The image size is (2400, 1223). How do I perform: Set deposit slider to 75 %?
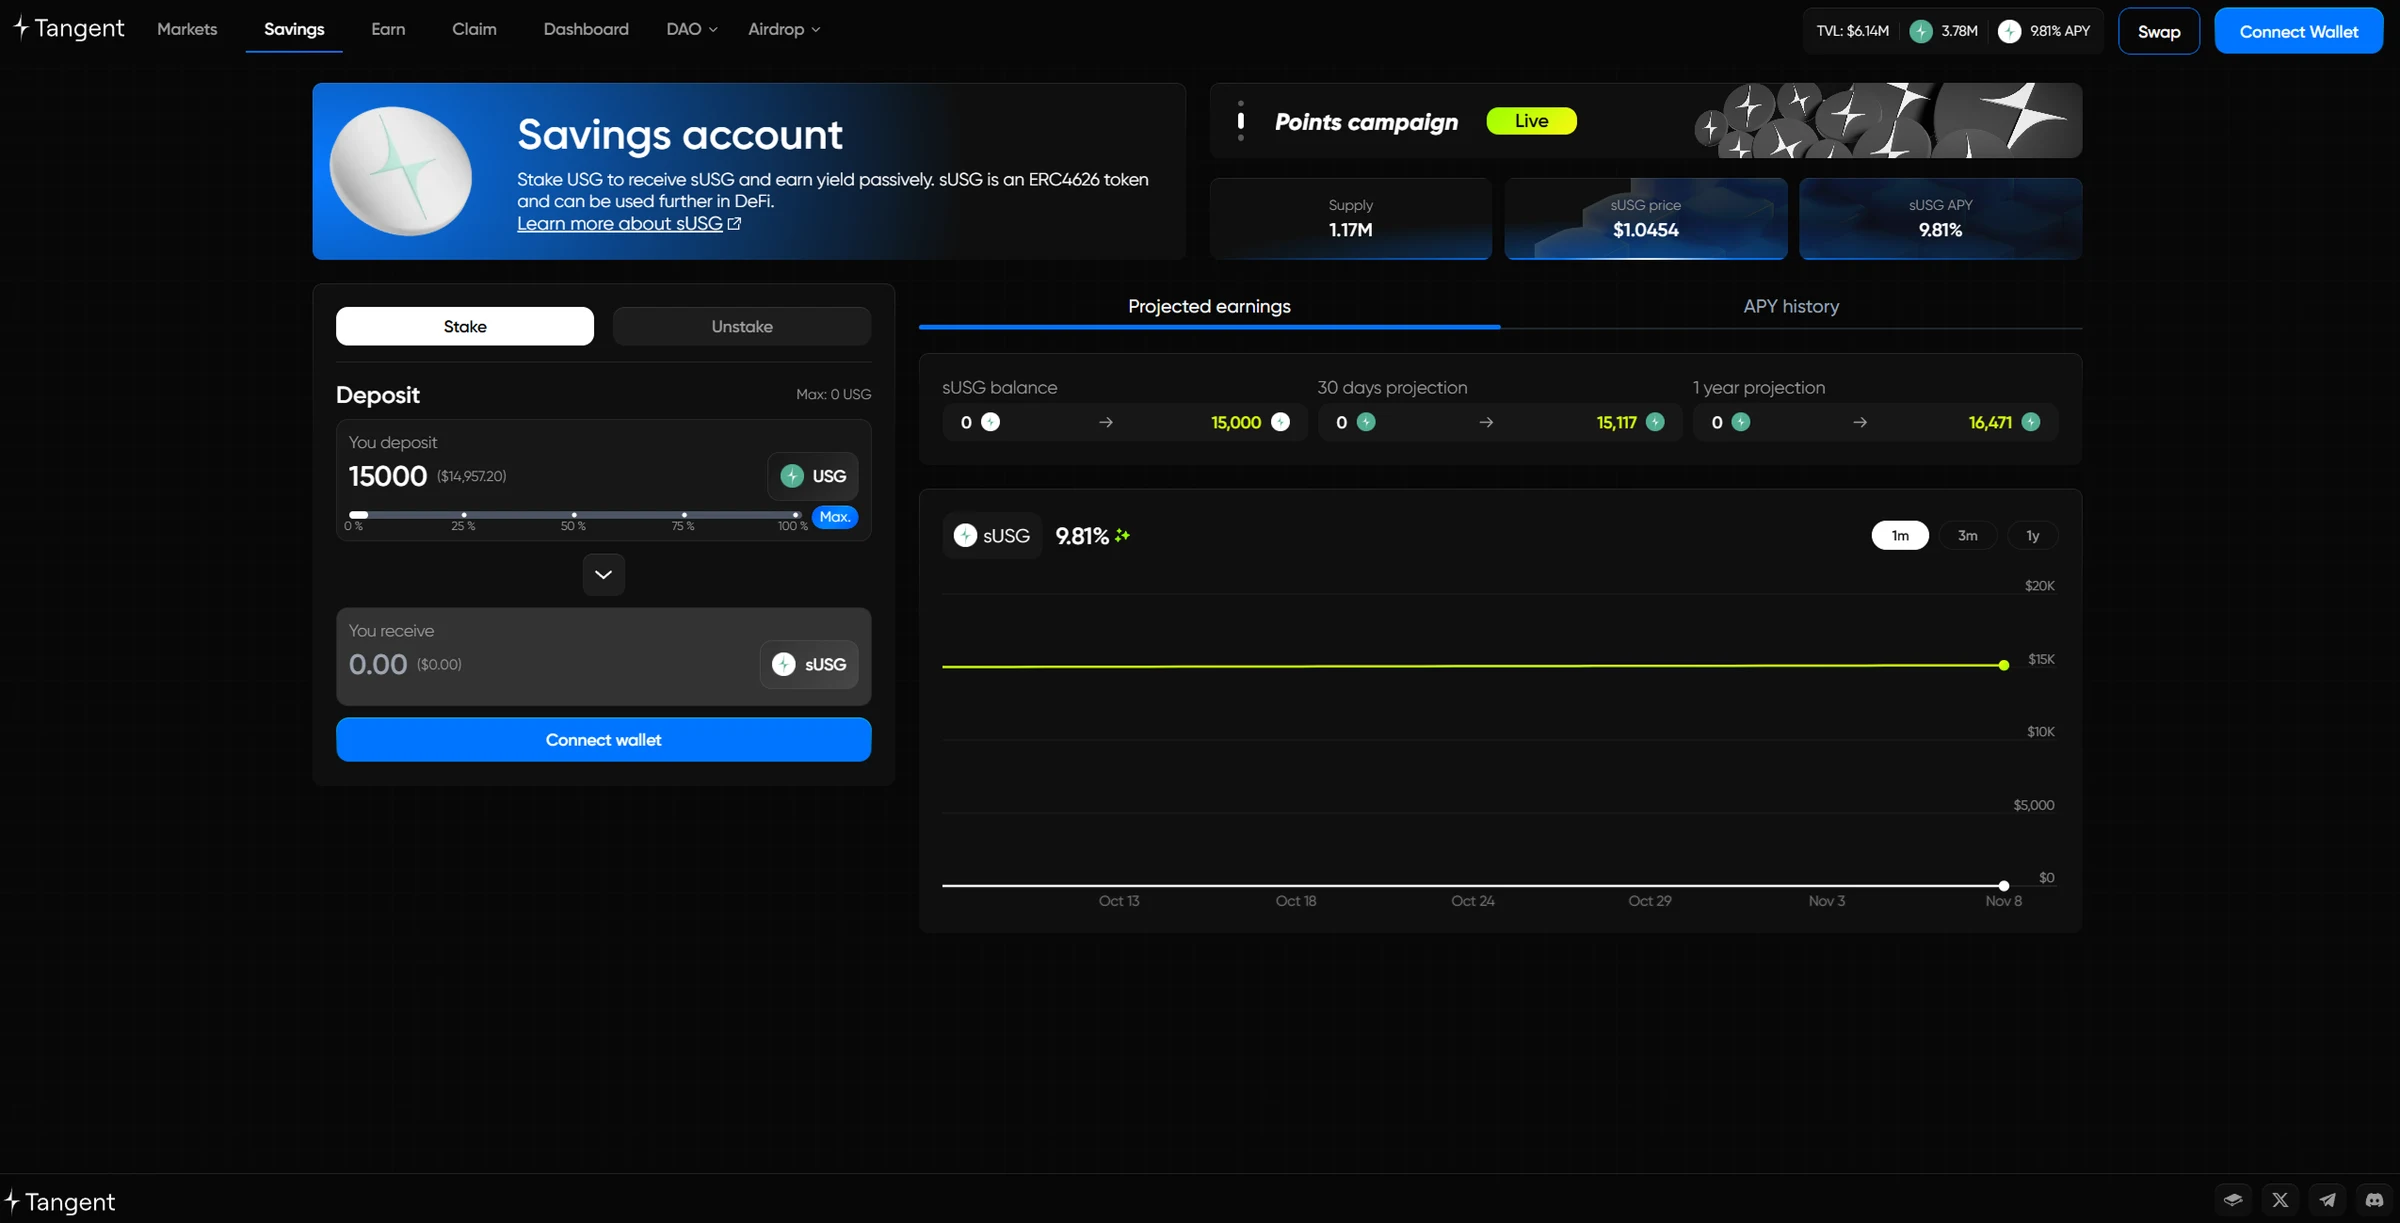tap(683, 515)
